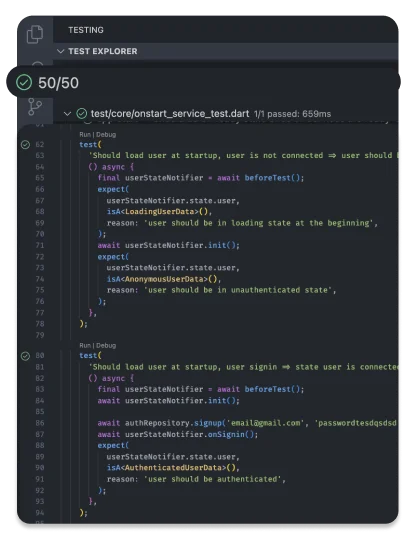This screenshot has width=407, height=550.
Task: Click userStateNotifier.state.user on line 73
Action: pyautogui.click(x=171, y=268)
